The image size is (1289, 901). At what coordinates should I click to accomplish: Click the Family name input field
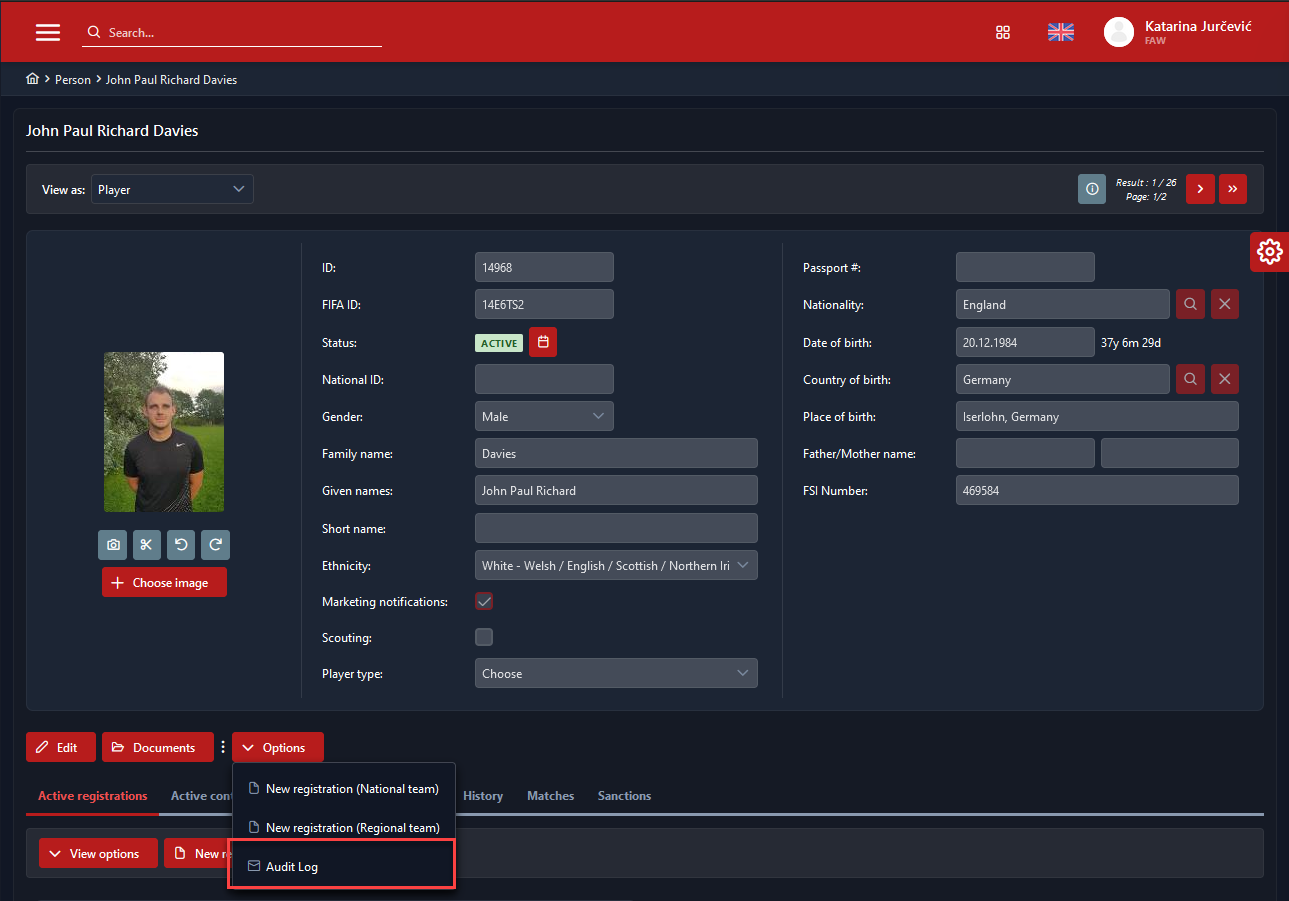tap(616, 454)
